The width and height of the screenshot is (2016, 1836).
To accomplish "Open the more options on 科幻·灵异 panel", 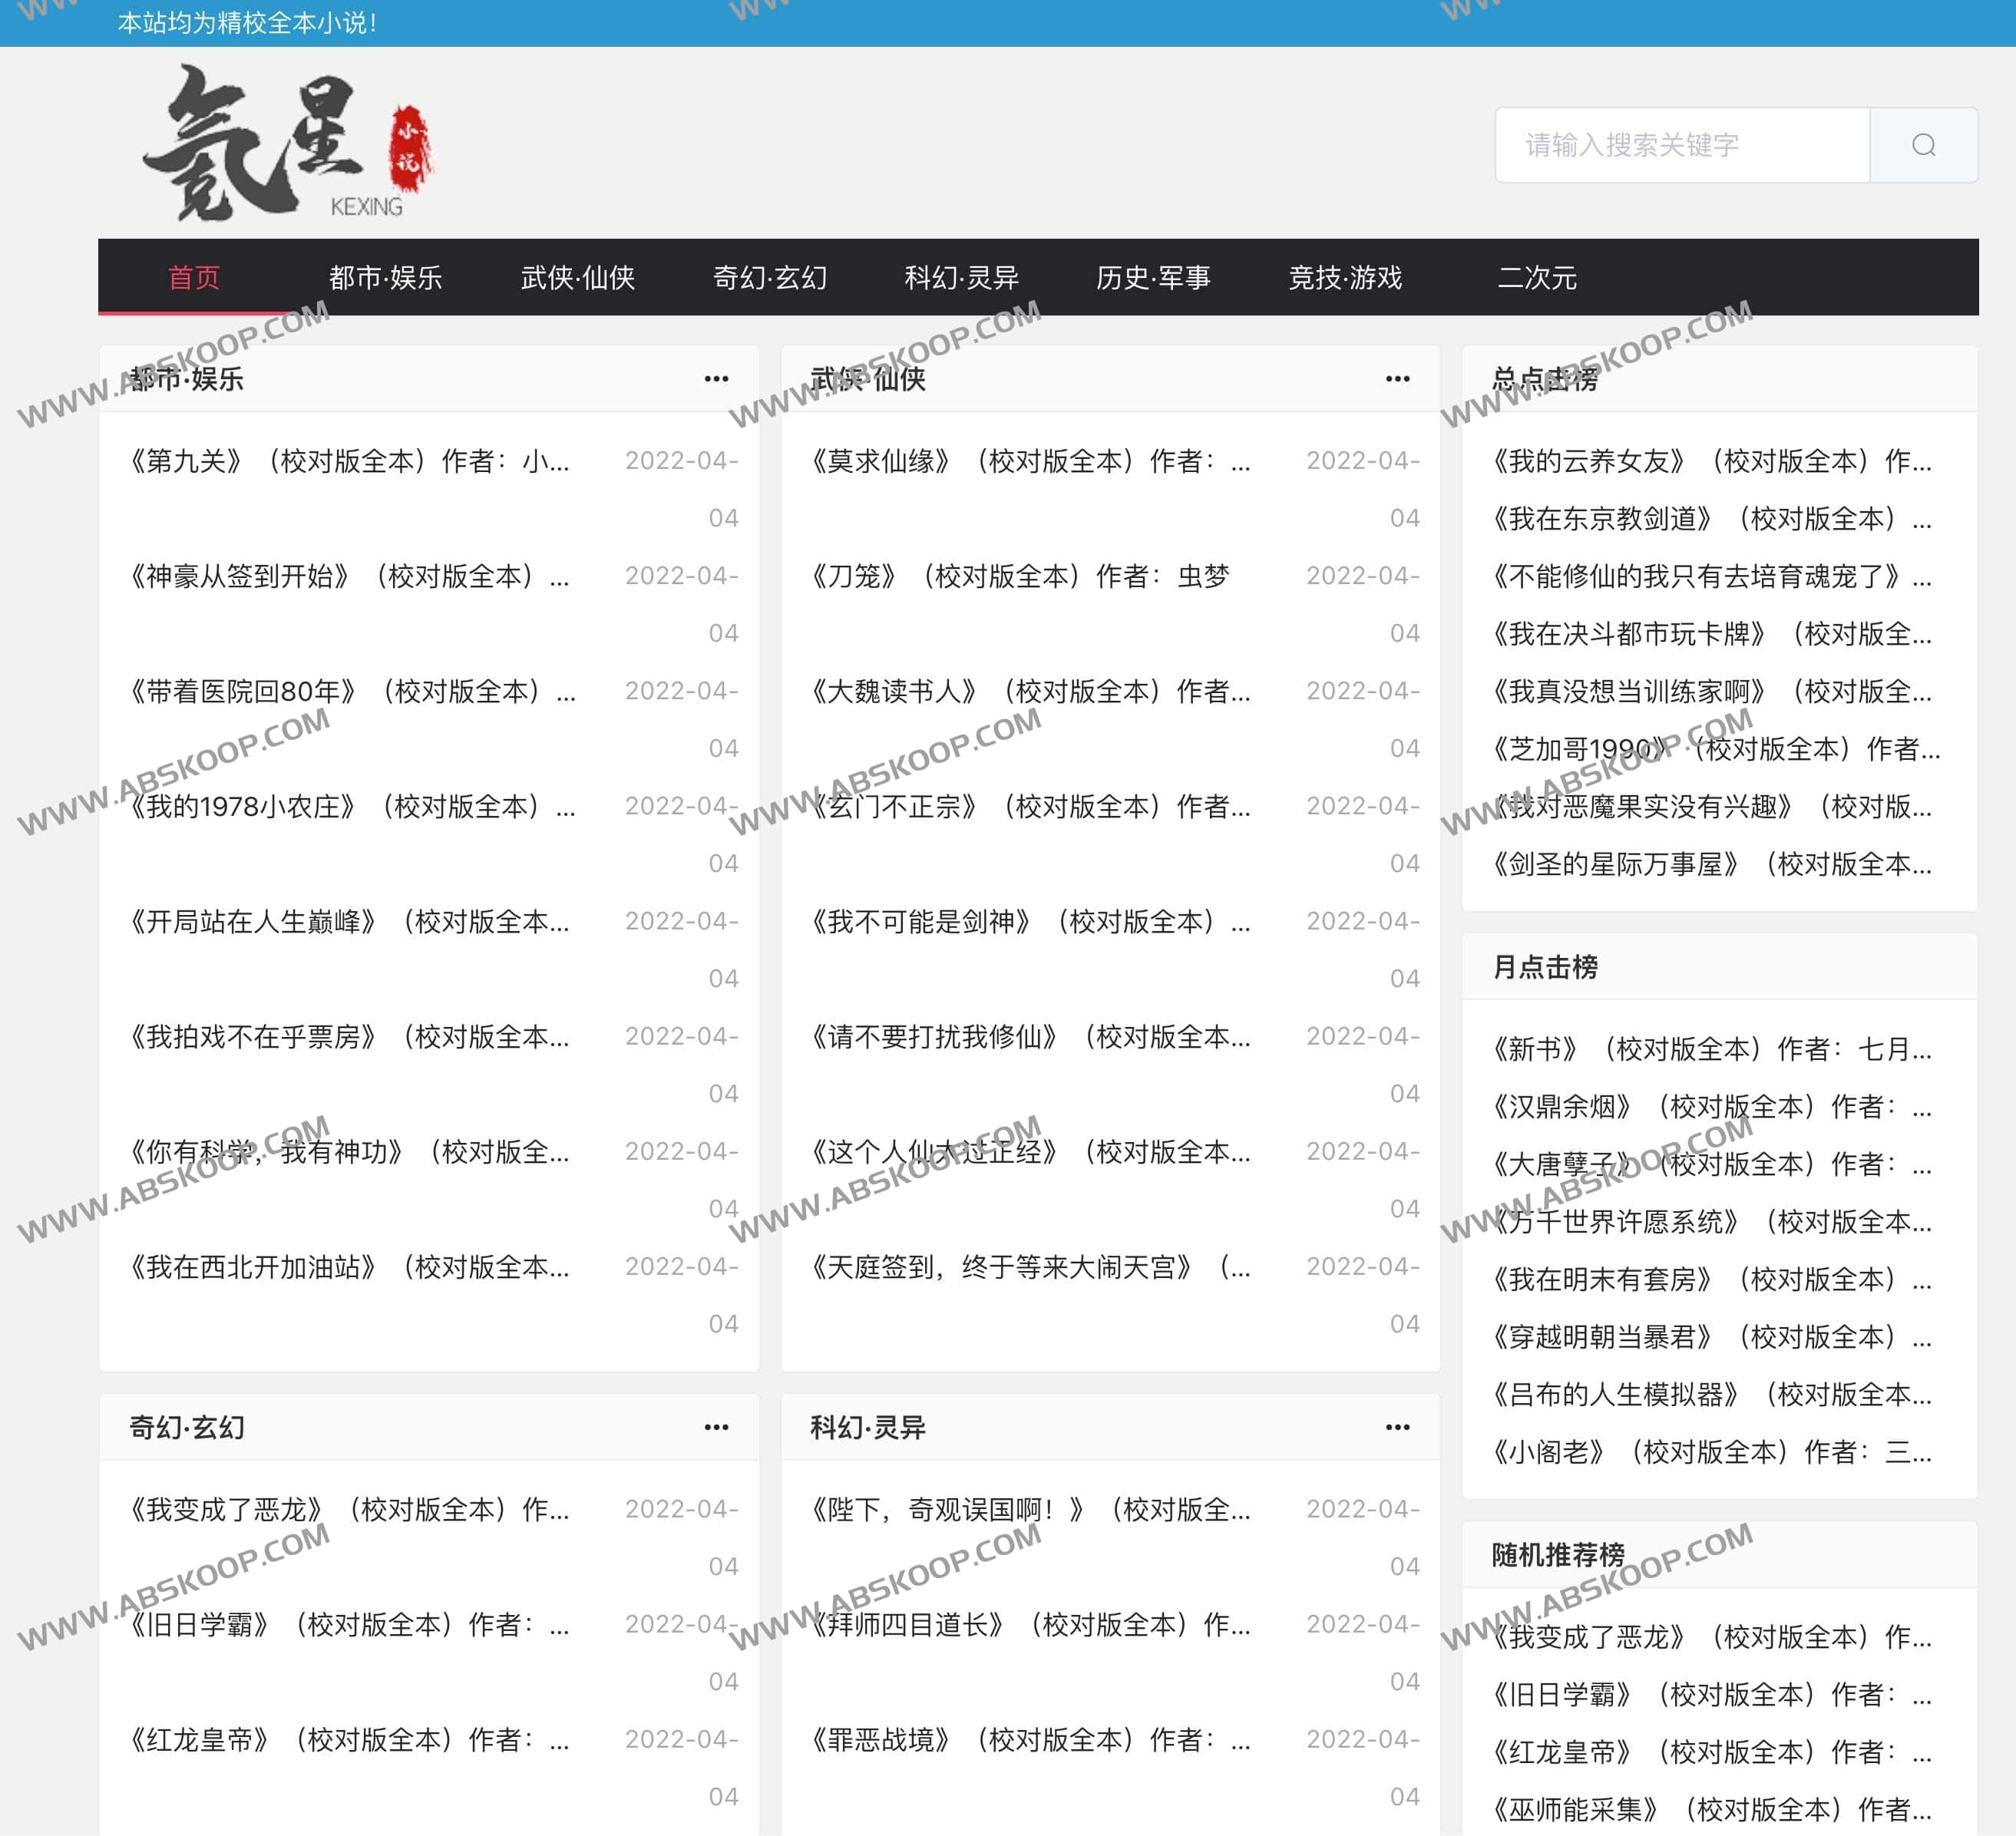I will (1398, 1427).
